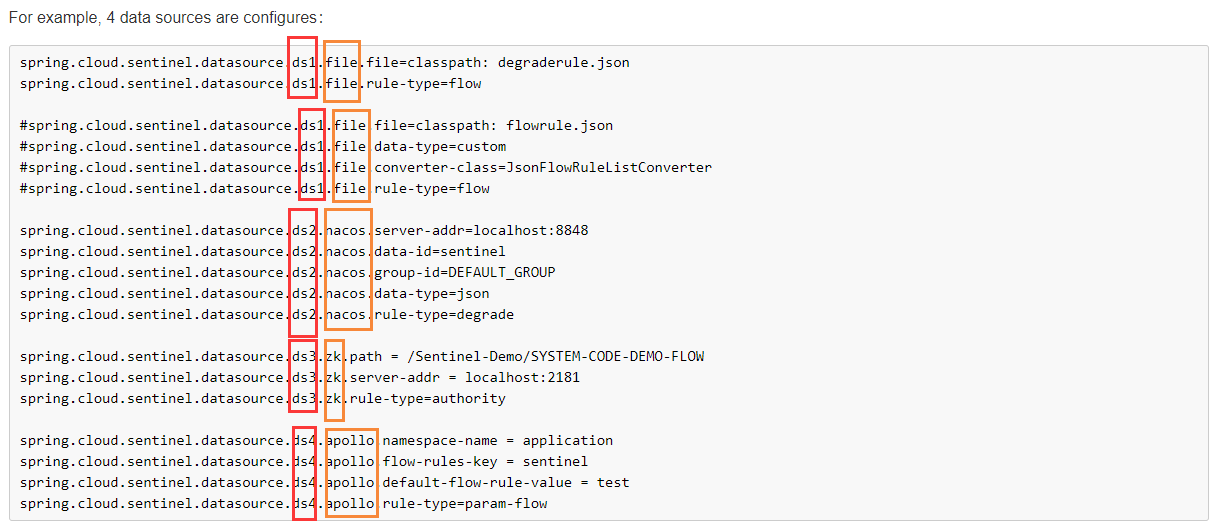Select the line "group-id=DEFAULT_GROUP"

[x=287, y=273]
